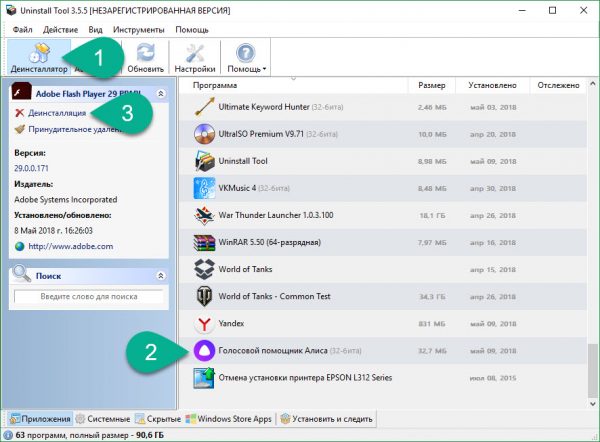
Task: Open the Деинсталлятор toolbar section
Action: [x=39, y=57]
